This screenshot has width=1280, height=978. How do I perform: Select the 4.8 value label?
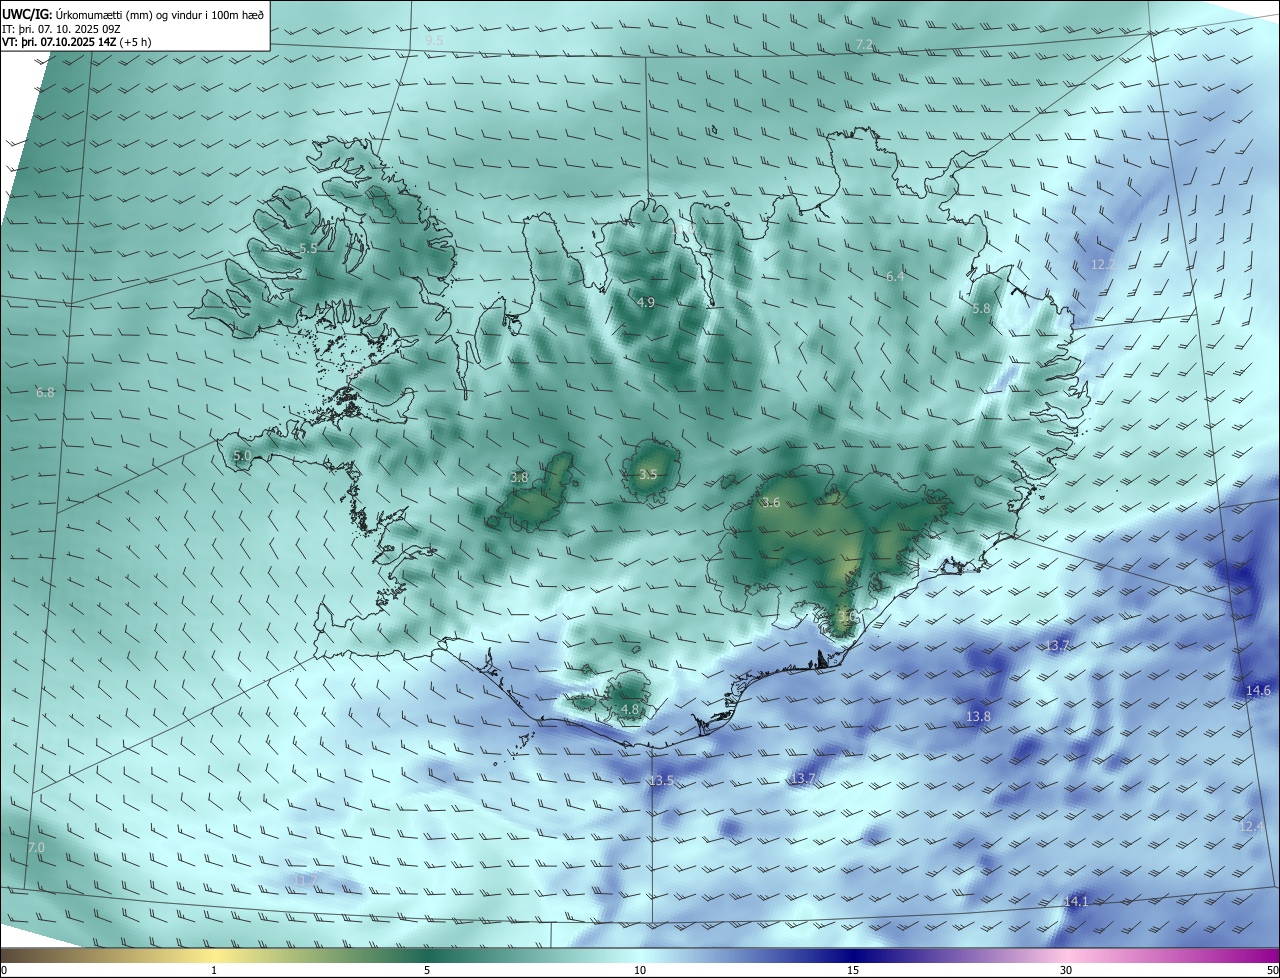[630, 710]
